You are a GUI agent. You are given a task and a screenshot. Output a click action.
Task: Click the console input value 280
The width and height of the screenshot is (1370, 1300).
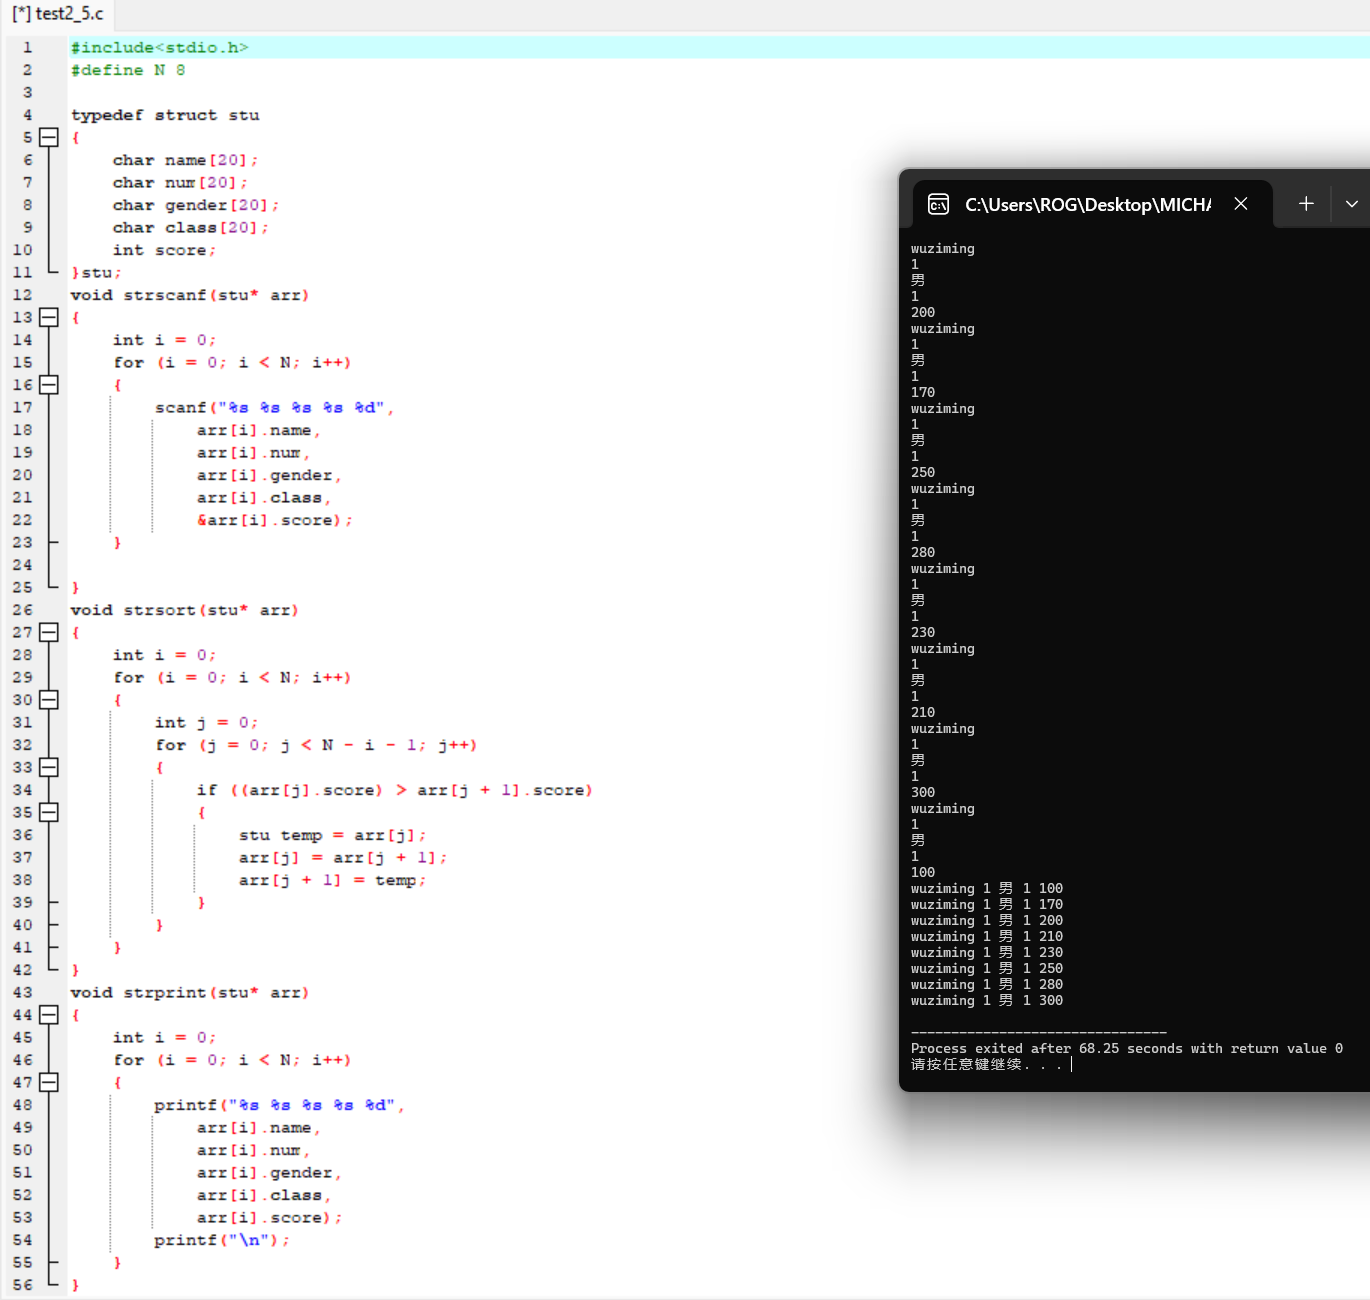coord(923,552)
